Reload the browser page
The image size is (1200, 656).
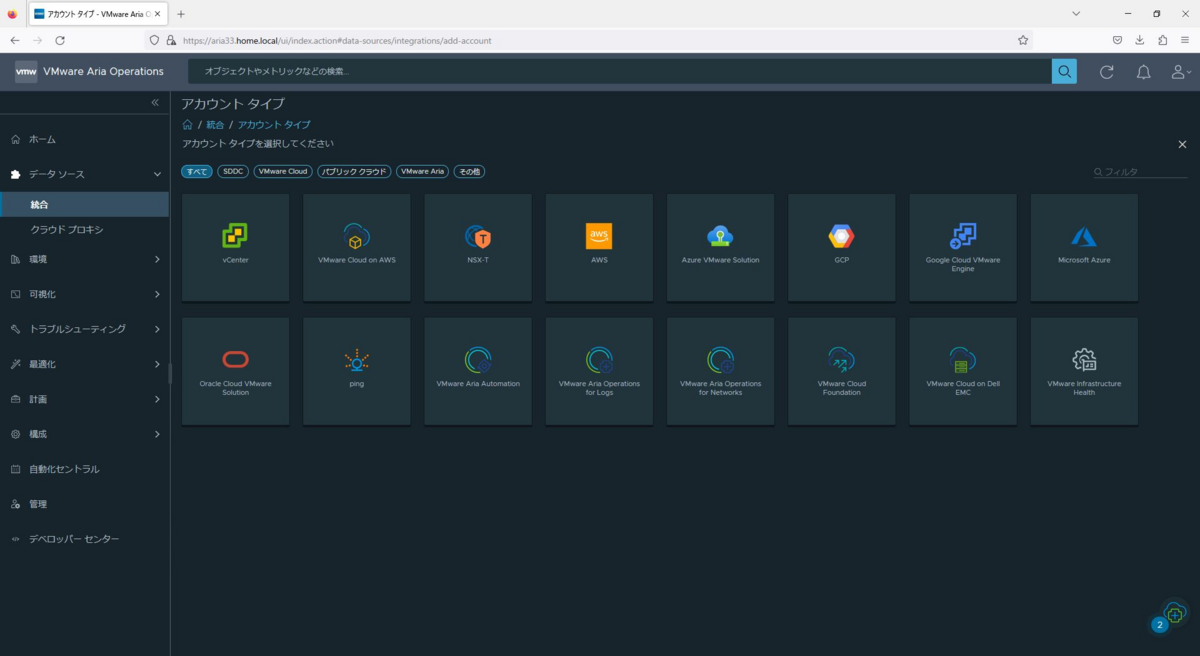pyautogui.click(x=60, y=40)
